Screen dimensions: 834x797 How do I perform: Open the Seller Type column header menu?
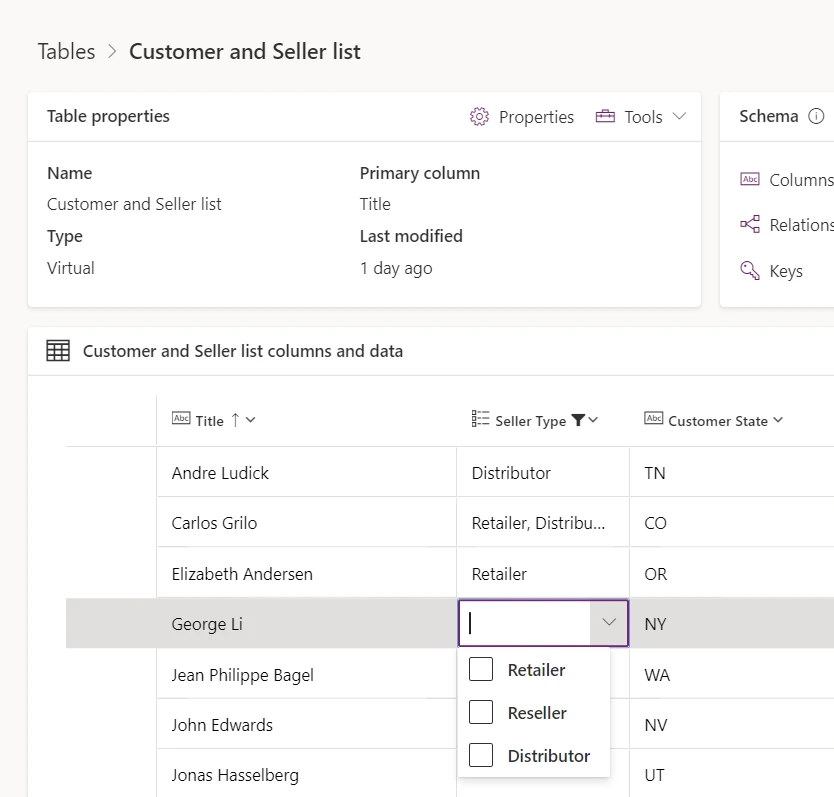593,421
